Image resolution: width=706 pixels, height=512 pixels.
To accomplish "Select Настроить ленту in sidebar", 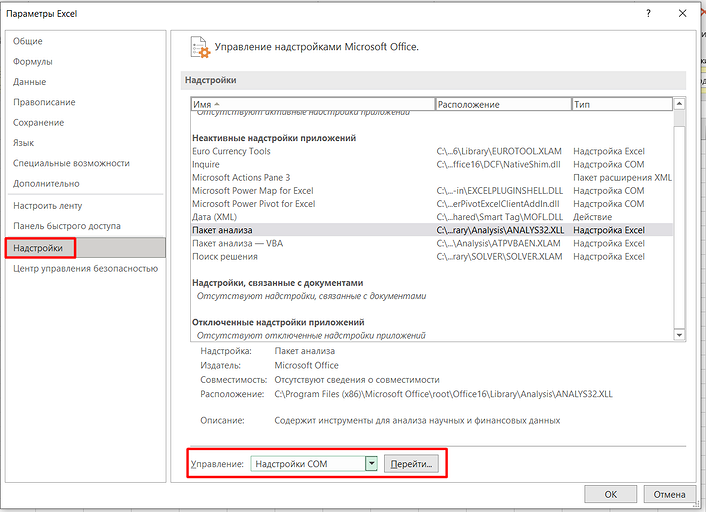I will [48, 205].
